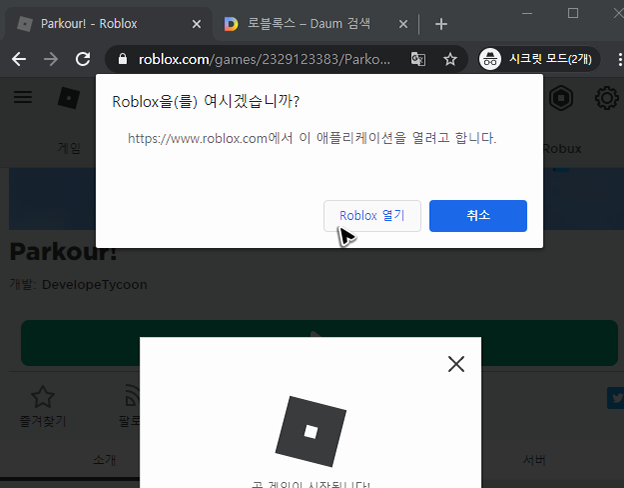Click the 'Roblox 열기' button in dialog

click(372, 216)
